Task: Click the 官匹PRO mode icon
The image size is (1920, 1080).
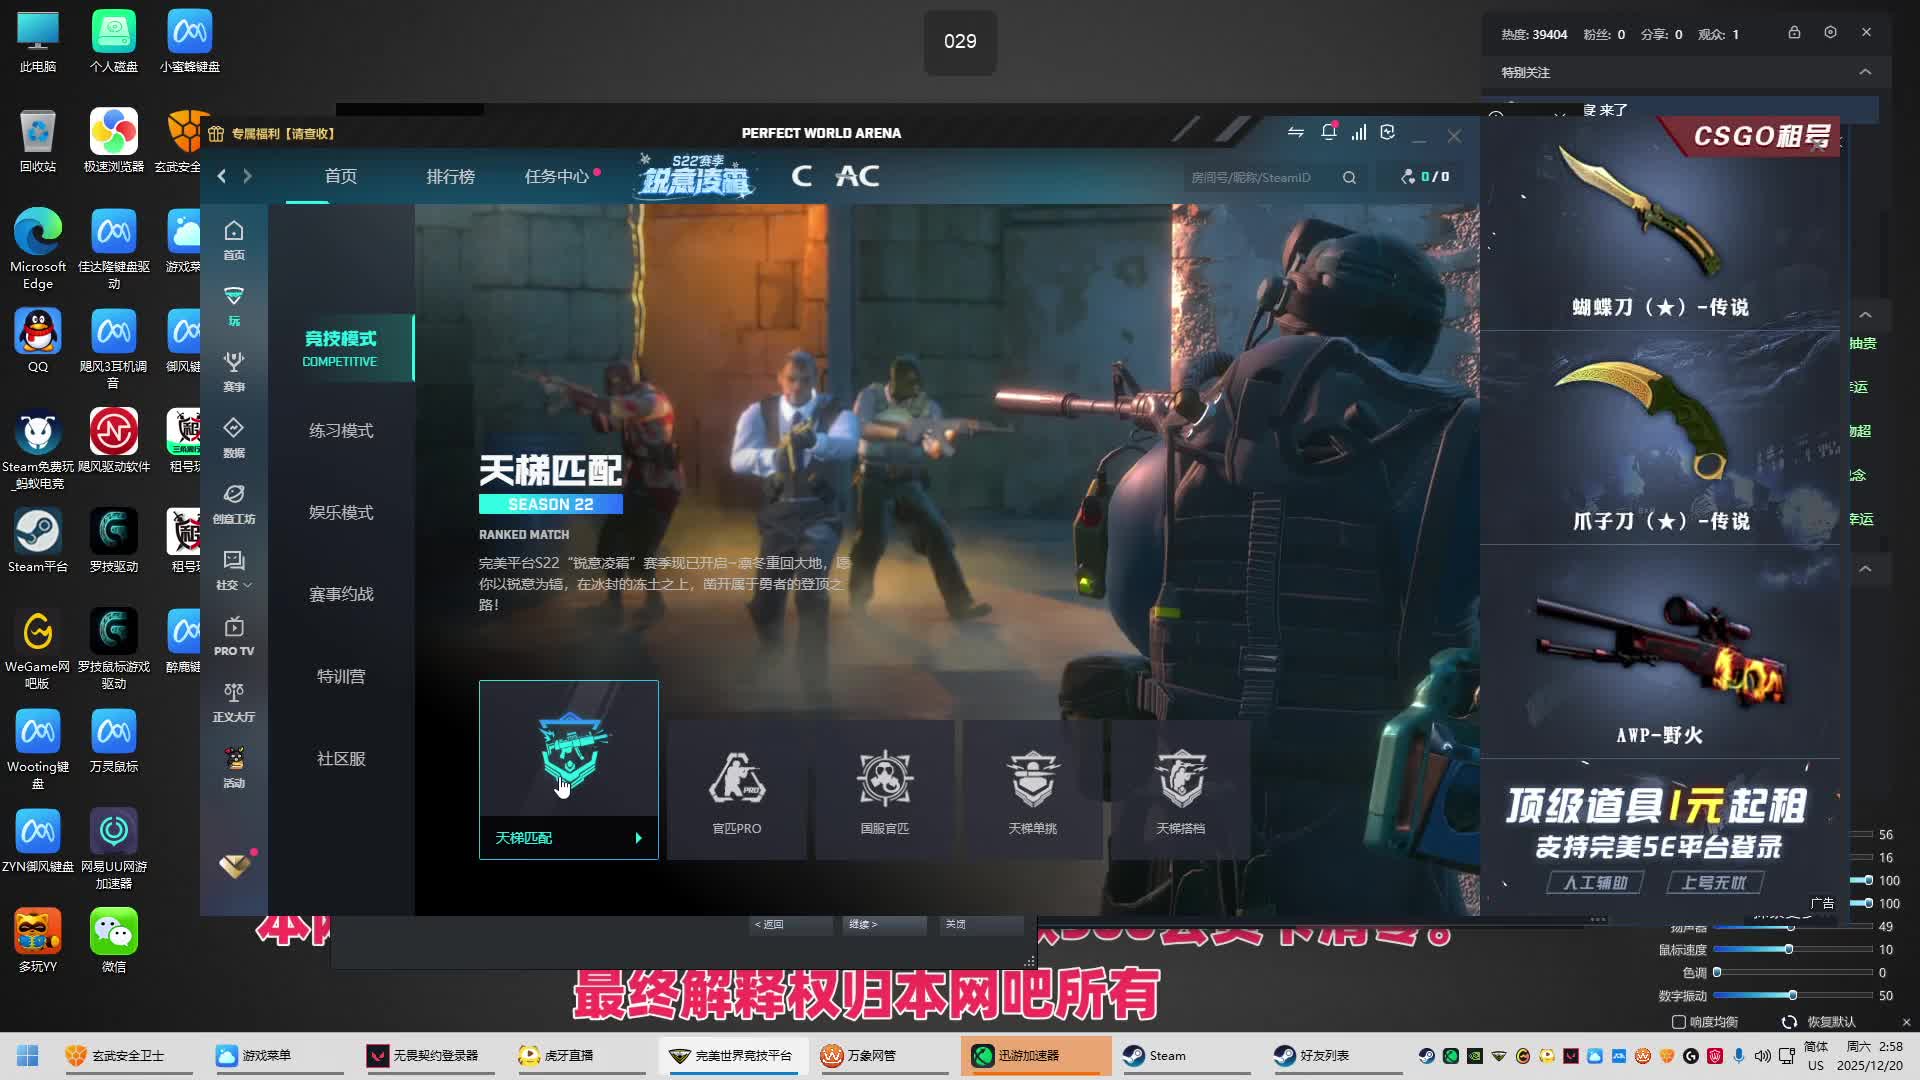Action: [x=737, y=790]
